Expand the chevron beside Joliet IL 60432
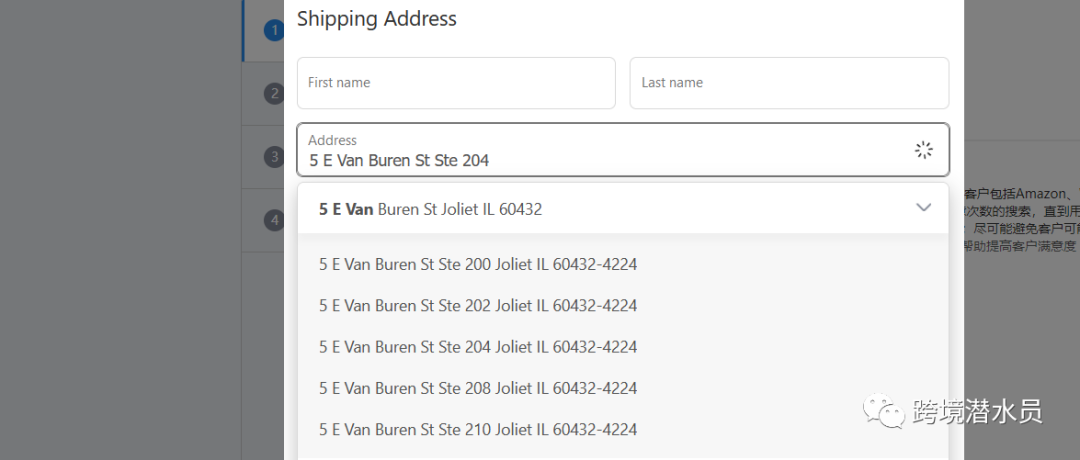Screen dimensions: 1080x460 pyautogui.click(x=923, y=208)
